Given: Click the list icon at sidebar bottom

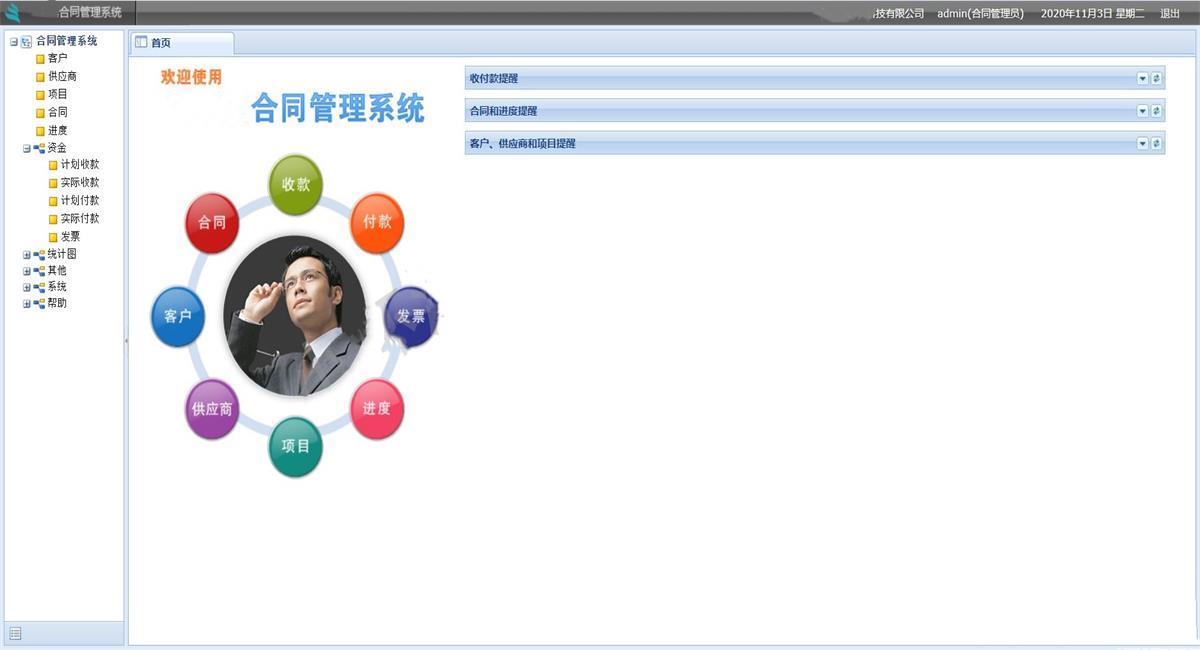Looking at the screenshot, I should [x=15, y=633].
